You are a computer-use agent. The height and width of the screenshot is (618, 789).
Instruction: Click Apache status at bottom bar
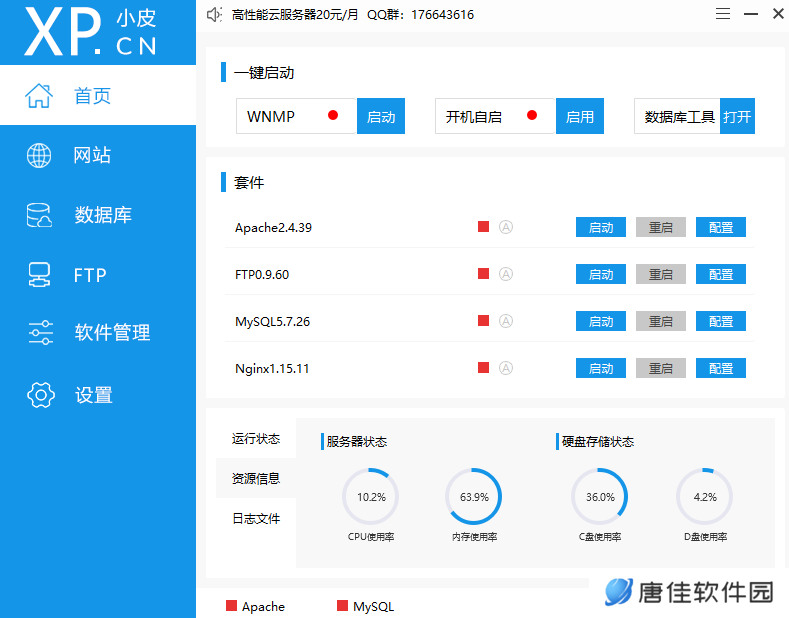tap(256, 606)
